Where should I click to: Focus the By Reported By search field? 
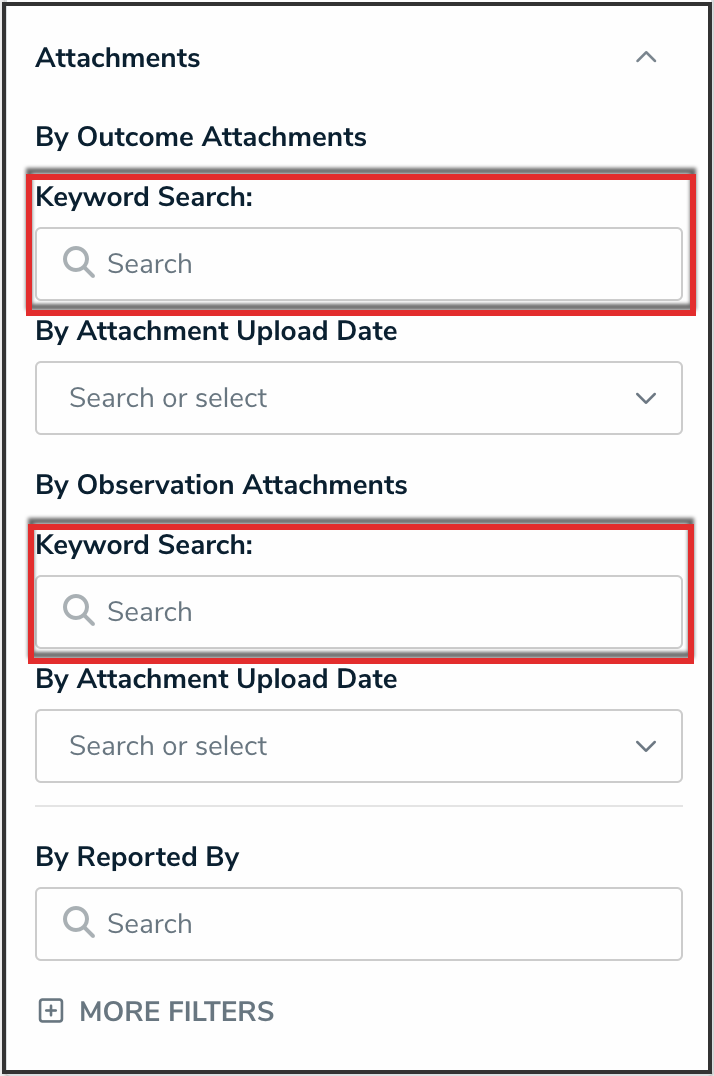(x=380, y=924)
